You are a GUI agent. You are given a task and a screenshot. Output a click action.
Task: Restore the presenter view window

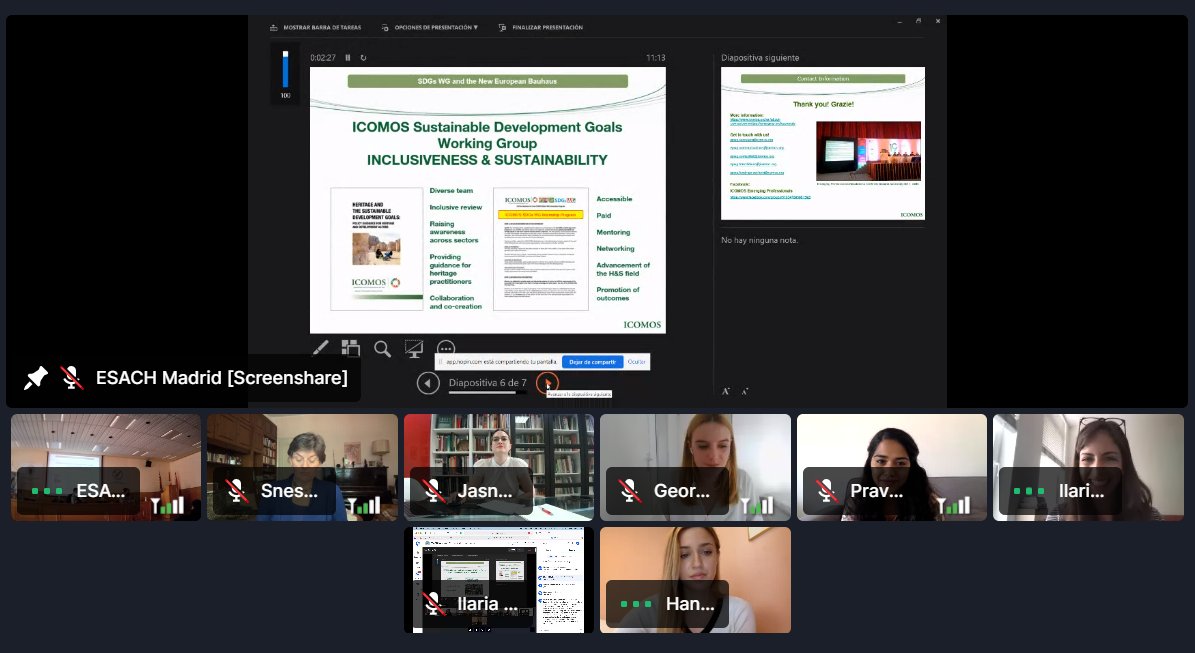(918, 21)
